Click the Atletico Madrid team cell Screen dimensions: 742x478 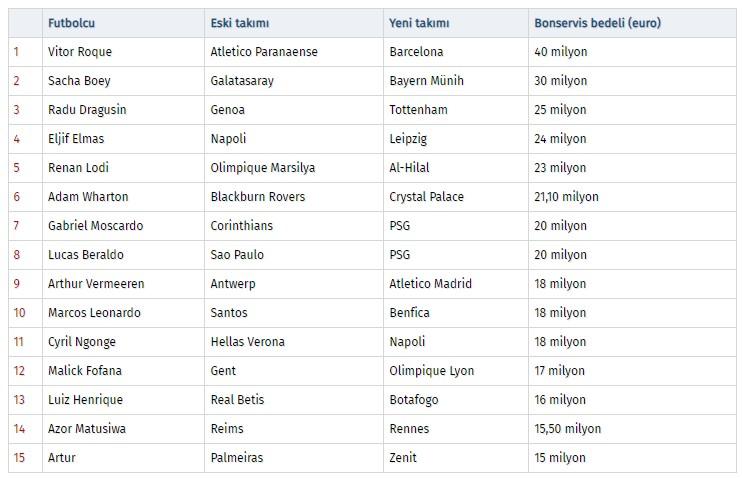tap(430, 284)
